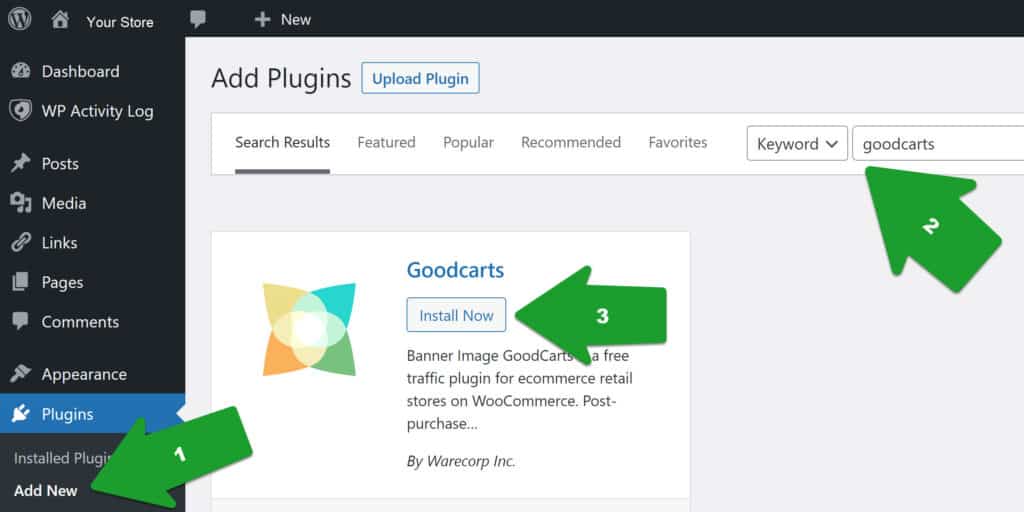Click Install Now for Goodcarts
The image size is (1024, 512).
[x=456, y=315]
